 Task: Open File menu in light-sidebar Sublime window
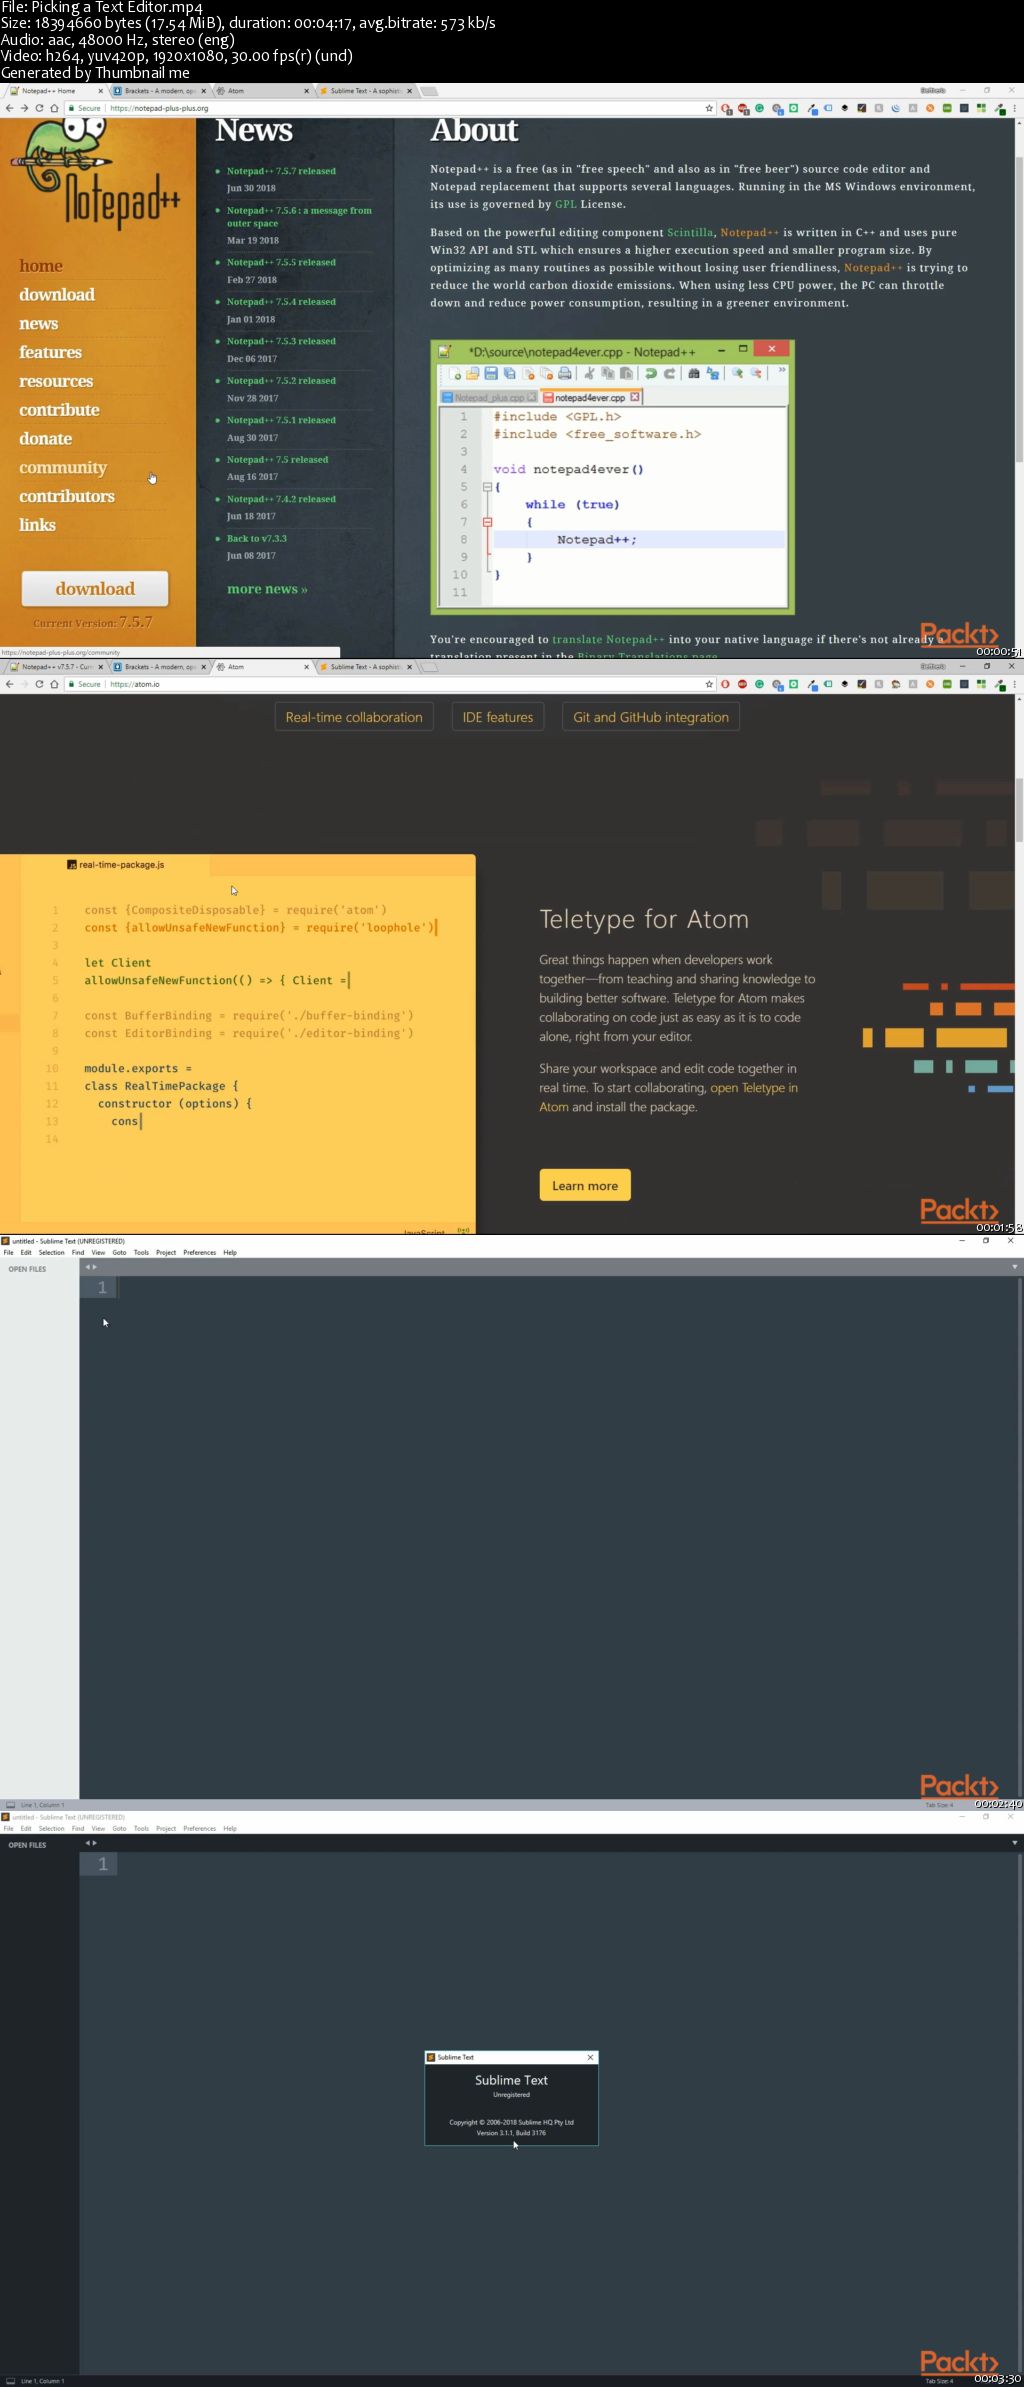tap(8, 1252)
